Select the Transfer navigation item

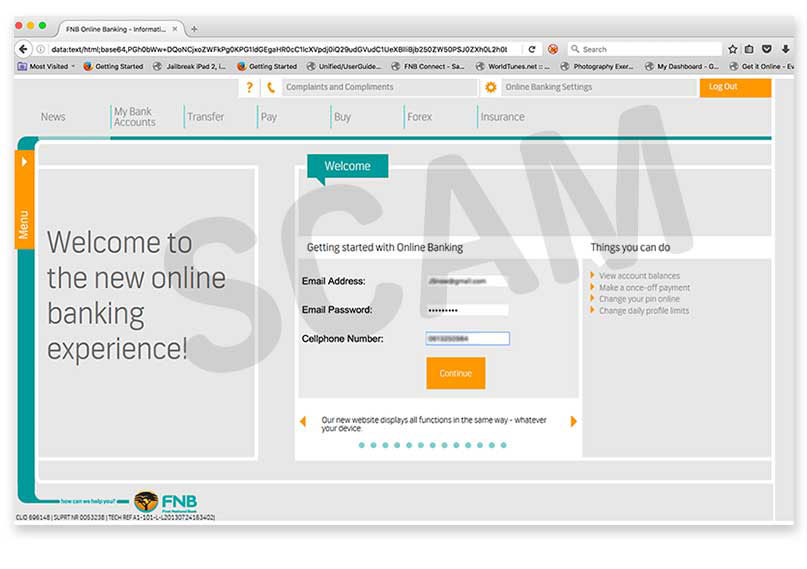205,117
